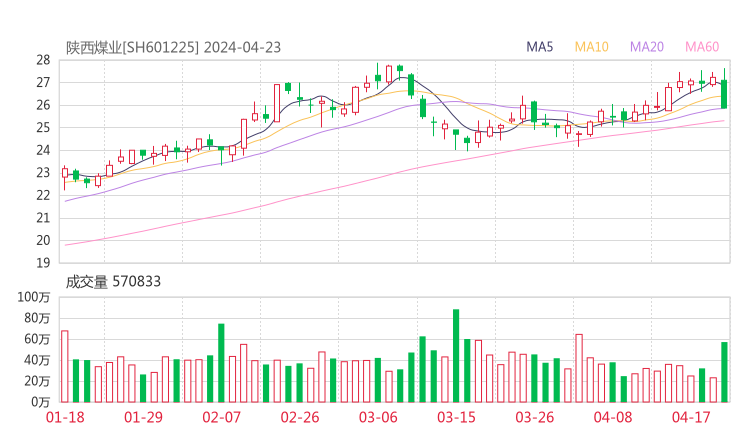
Task: Select the MA20 legend label
Action: tap(647, 47)
